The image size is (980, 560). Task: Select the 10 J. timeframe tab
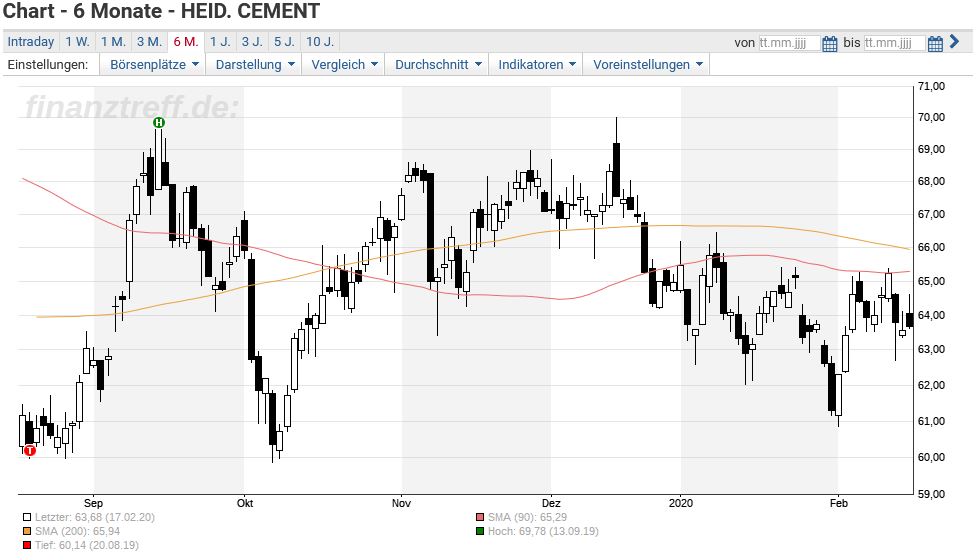[x=320, y=42]
